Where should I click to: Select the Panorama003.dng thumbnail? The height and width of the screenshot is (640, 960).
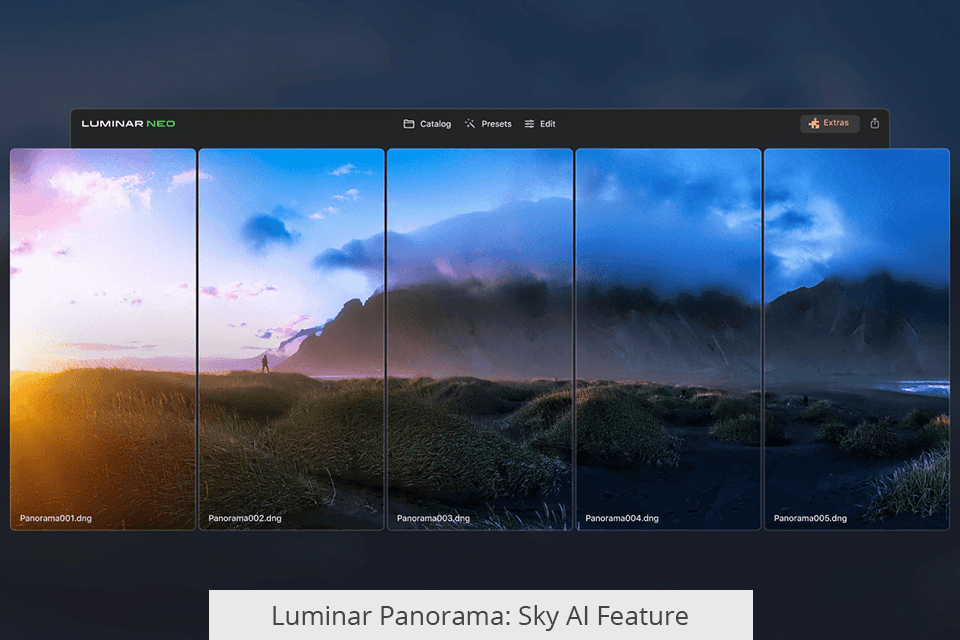[480, 339]
